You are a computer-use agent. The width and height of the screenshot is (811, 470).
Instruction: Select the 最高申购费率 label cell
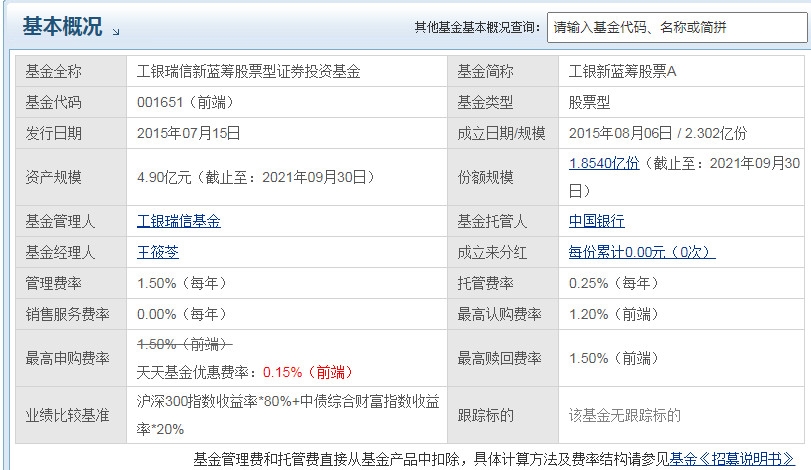click(71, 358)
